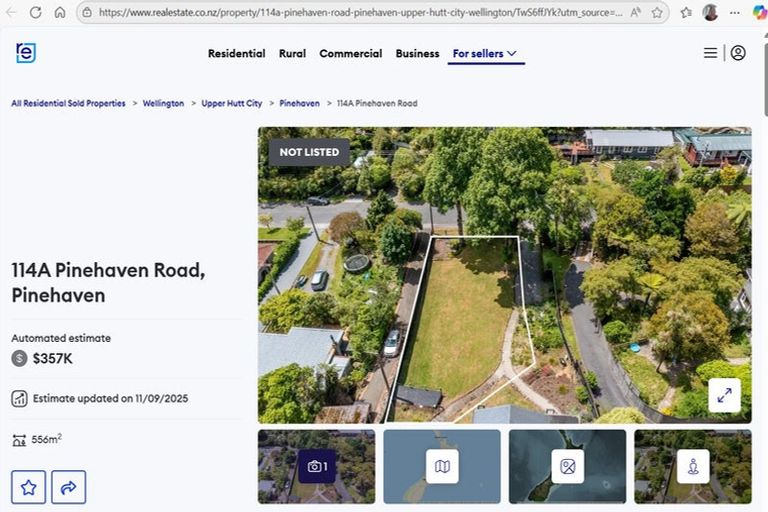The width and height of the screenshot is (768, 512).
Task: Click the lock site info icon
Action: point(87,13)
